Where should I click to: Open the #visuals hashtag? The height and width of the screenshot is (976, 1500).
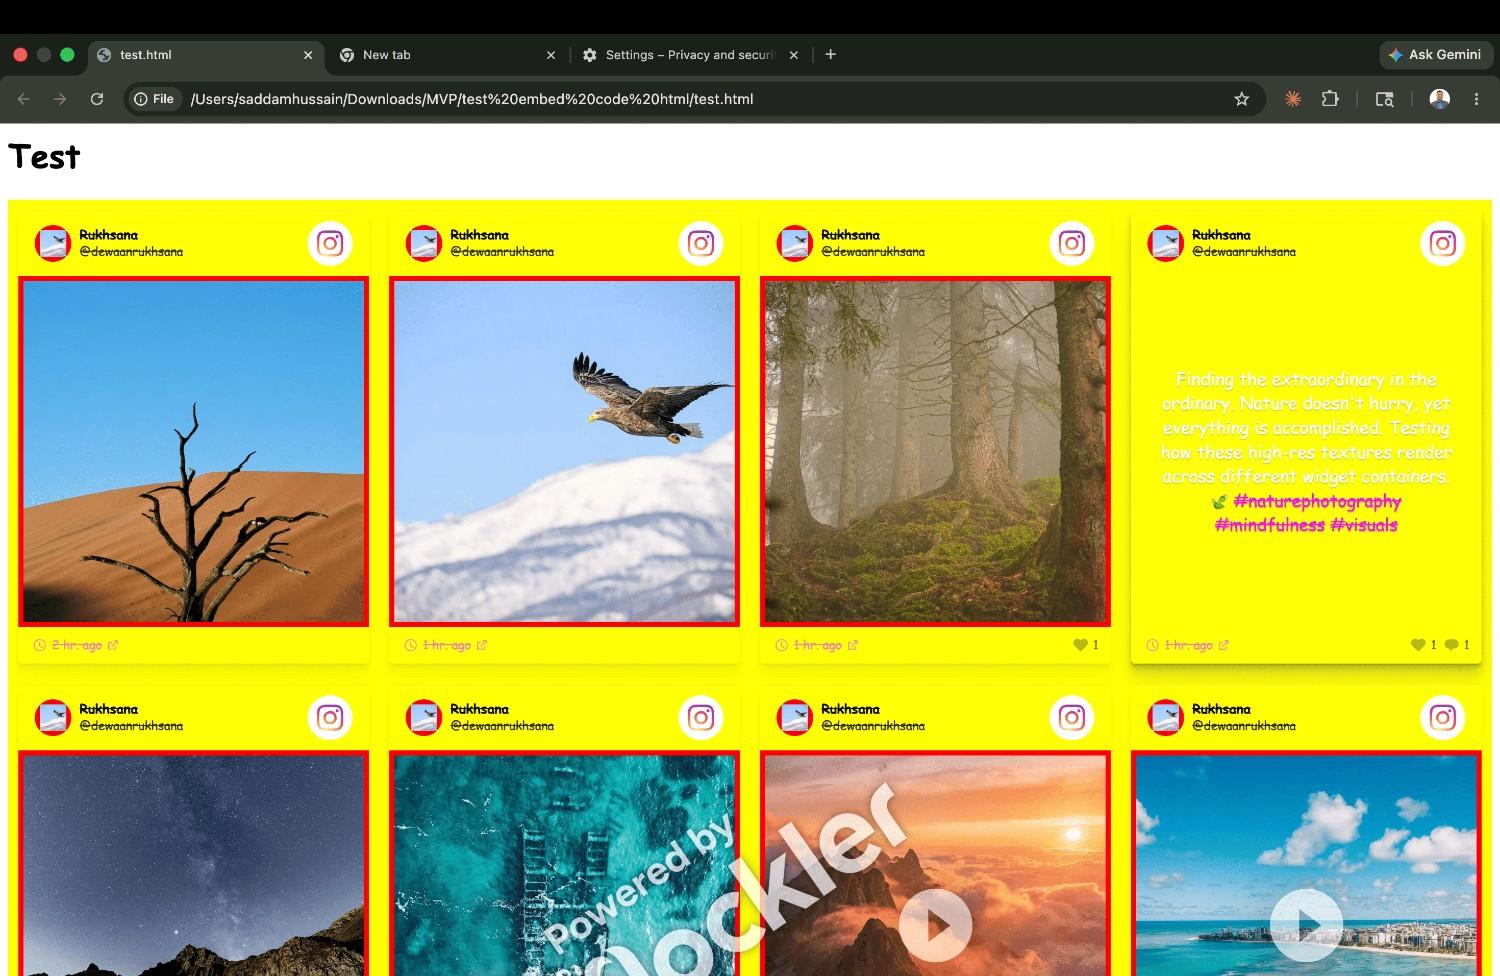1364,525
